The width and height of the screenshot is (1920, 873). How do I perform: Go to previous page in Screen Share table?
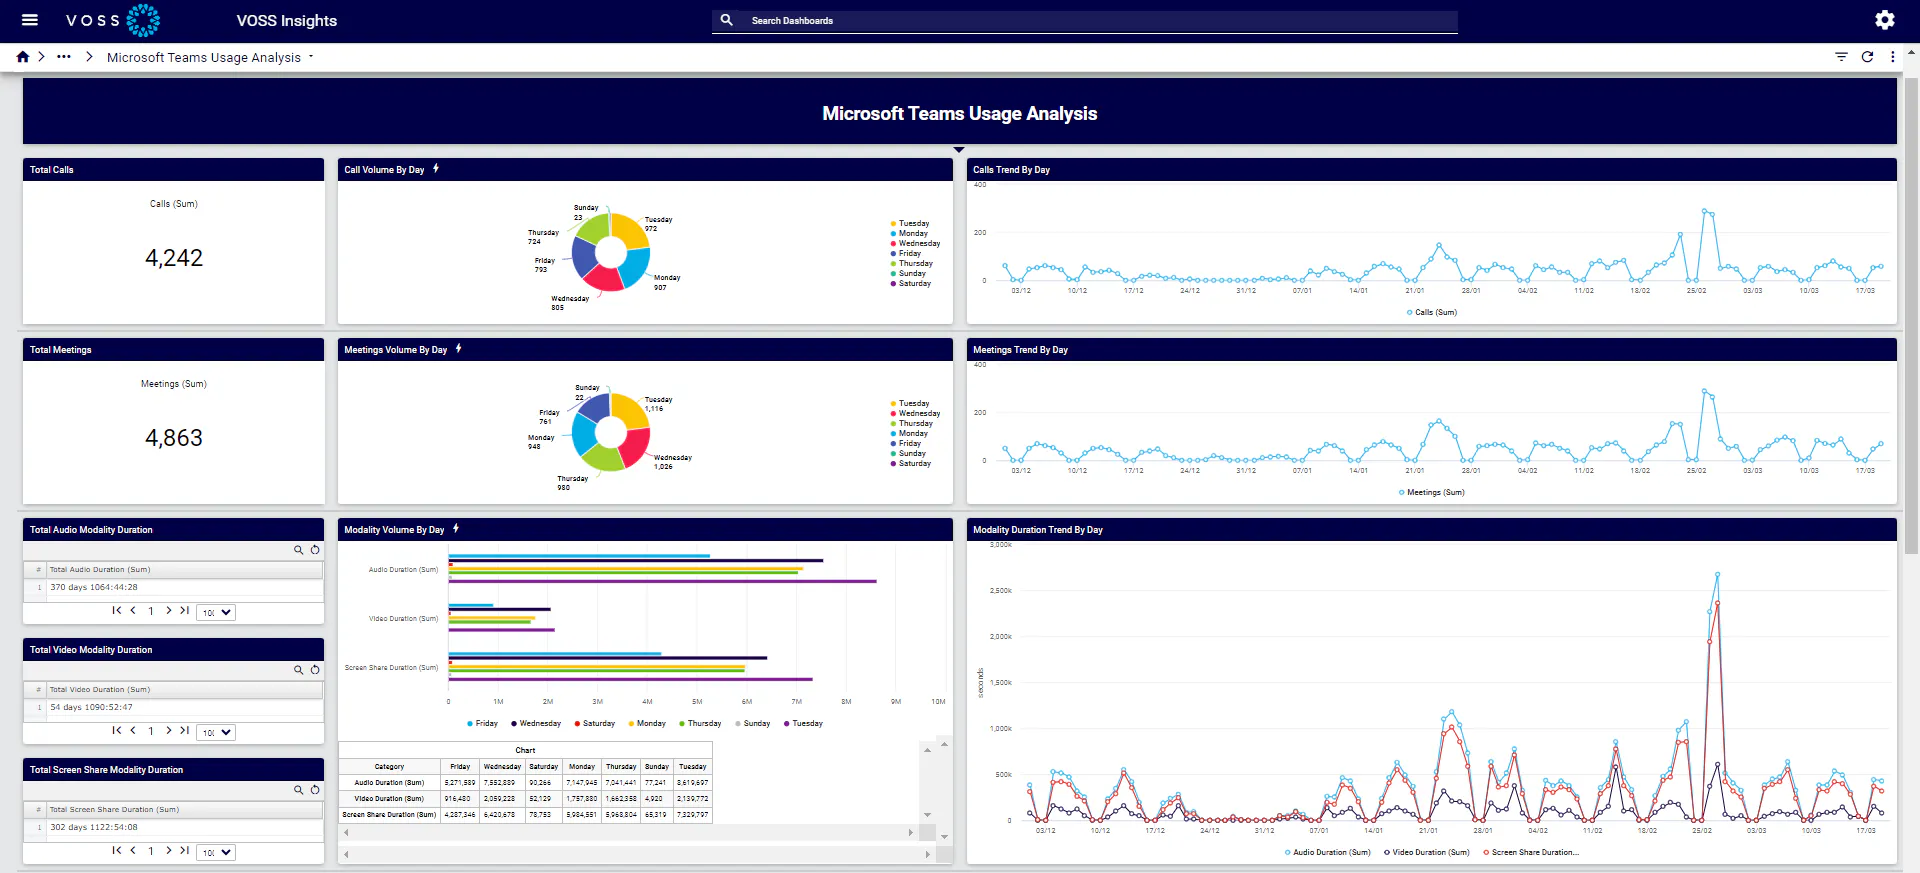click(x=133, y=850)
